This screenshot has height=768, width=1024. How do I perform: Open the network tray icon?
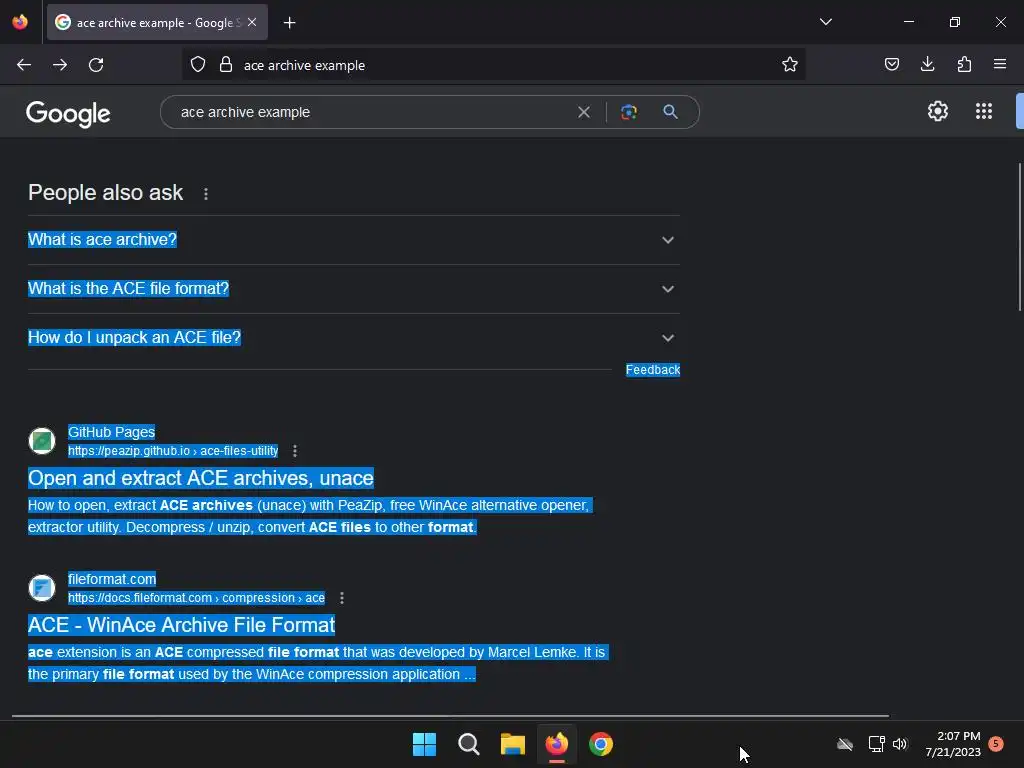tap(876, 744)
